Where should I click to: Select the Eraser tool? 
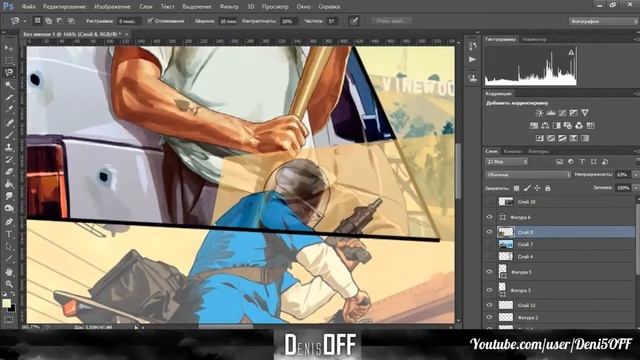9,172
